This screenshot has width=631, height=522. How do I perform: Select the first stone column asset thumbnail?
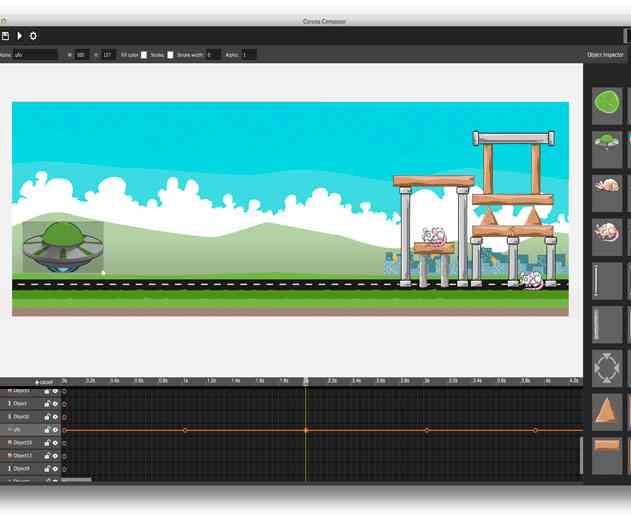click(x=607, y=281)
